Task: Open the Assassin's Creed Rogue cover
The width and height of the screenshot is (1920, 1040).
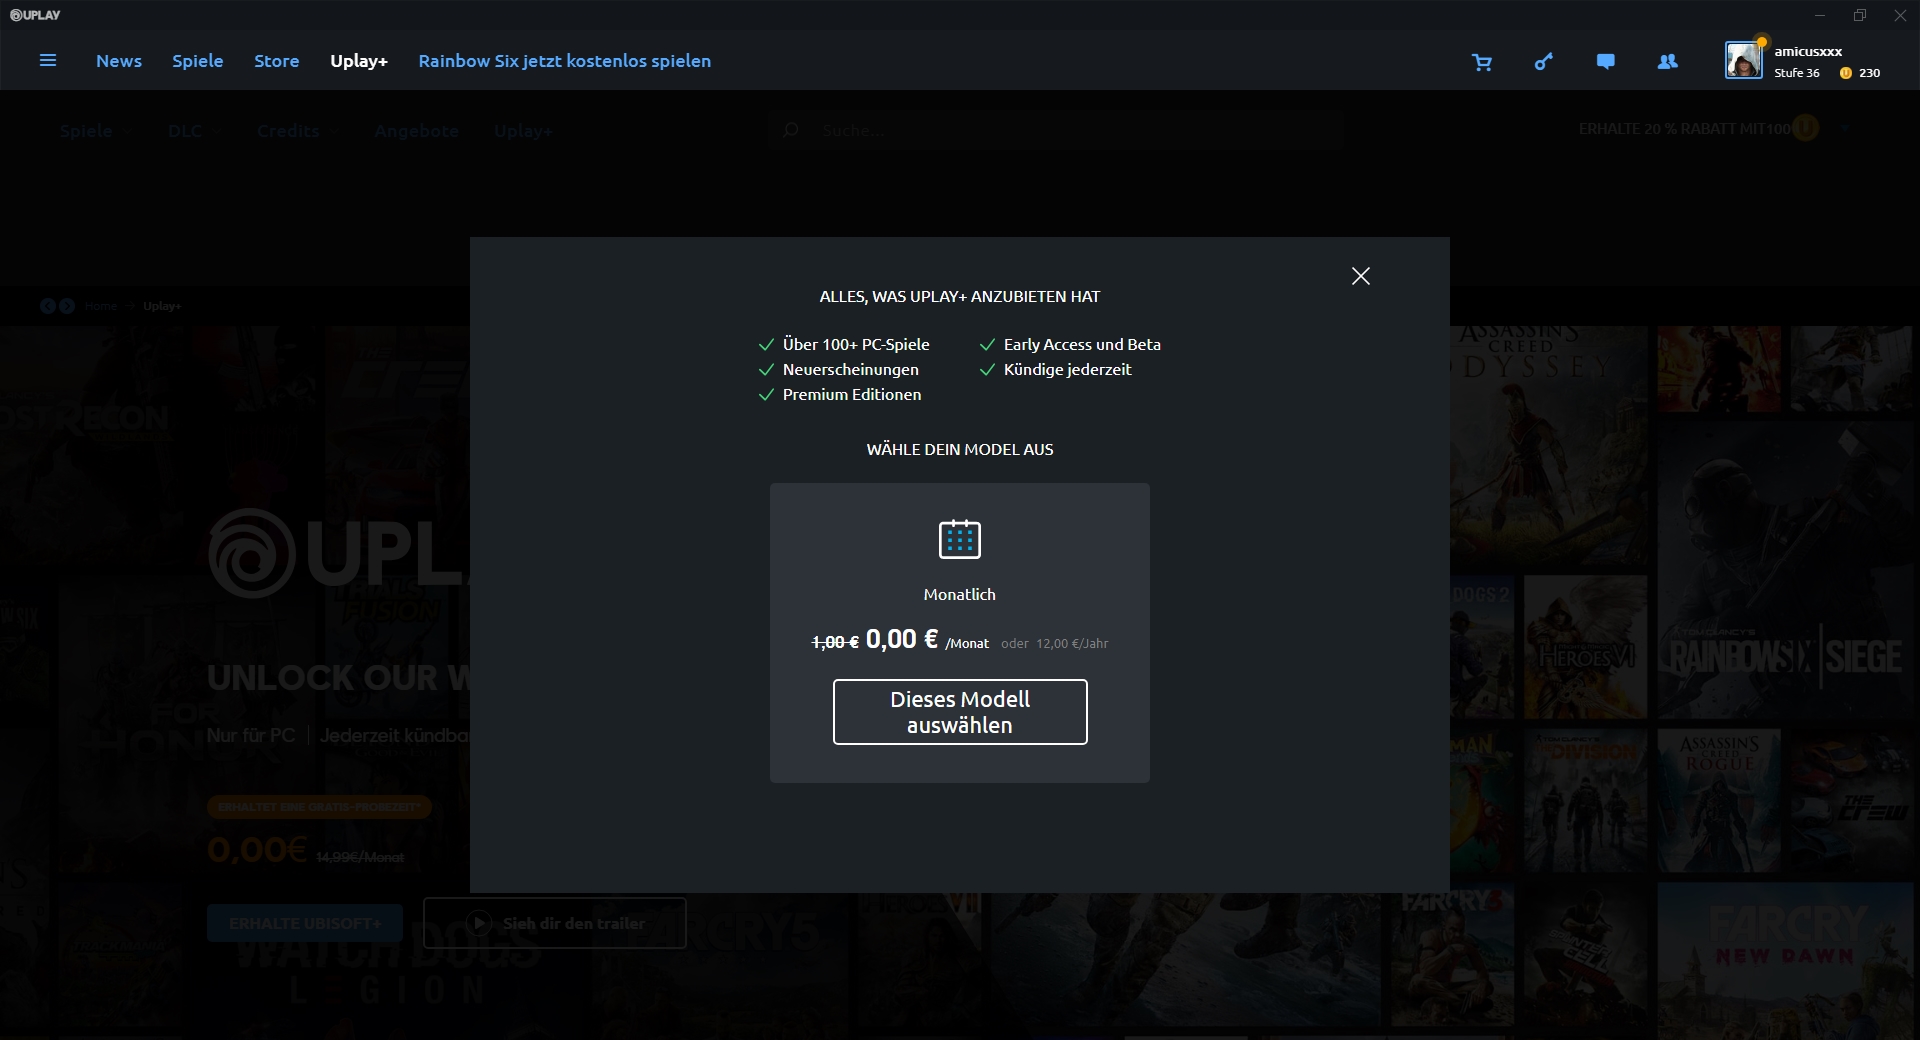Action: pyautogui.click(x=1718, y=800)
